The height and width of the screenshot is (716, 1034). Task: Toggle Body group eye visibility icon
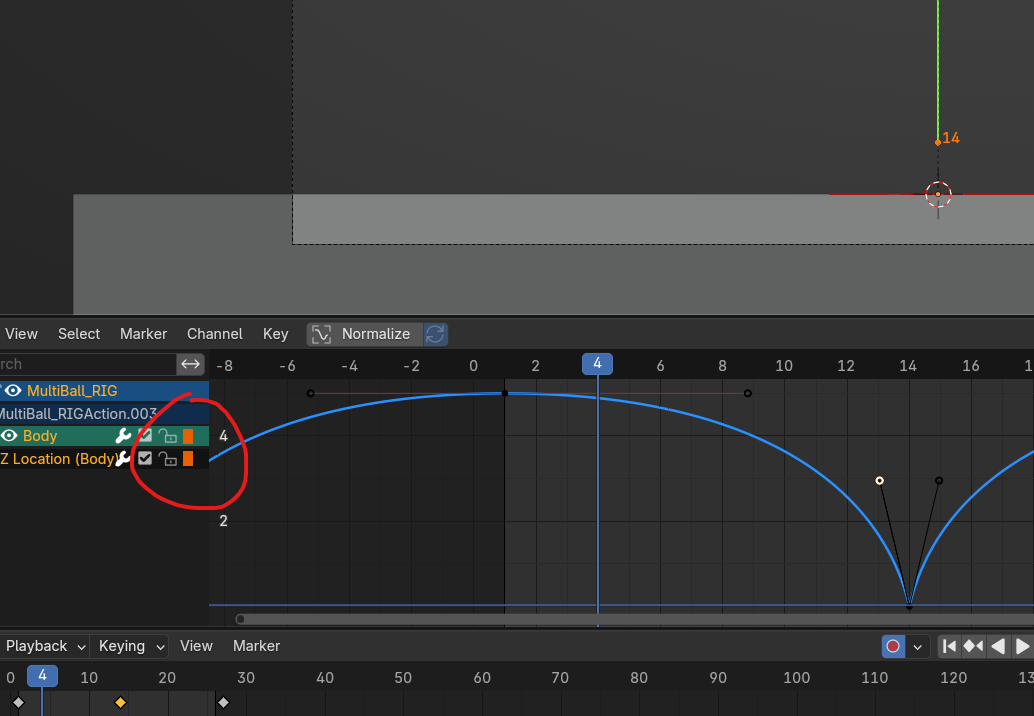pyautogui.click(x=9, y=436)
